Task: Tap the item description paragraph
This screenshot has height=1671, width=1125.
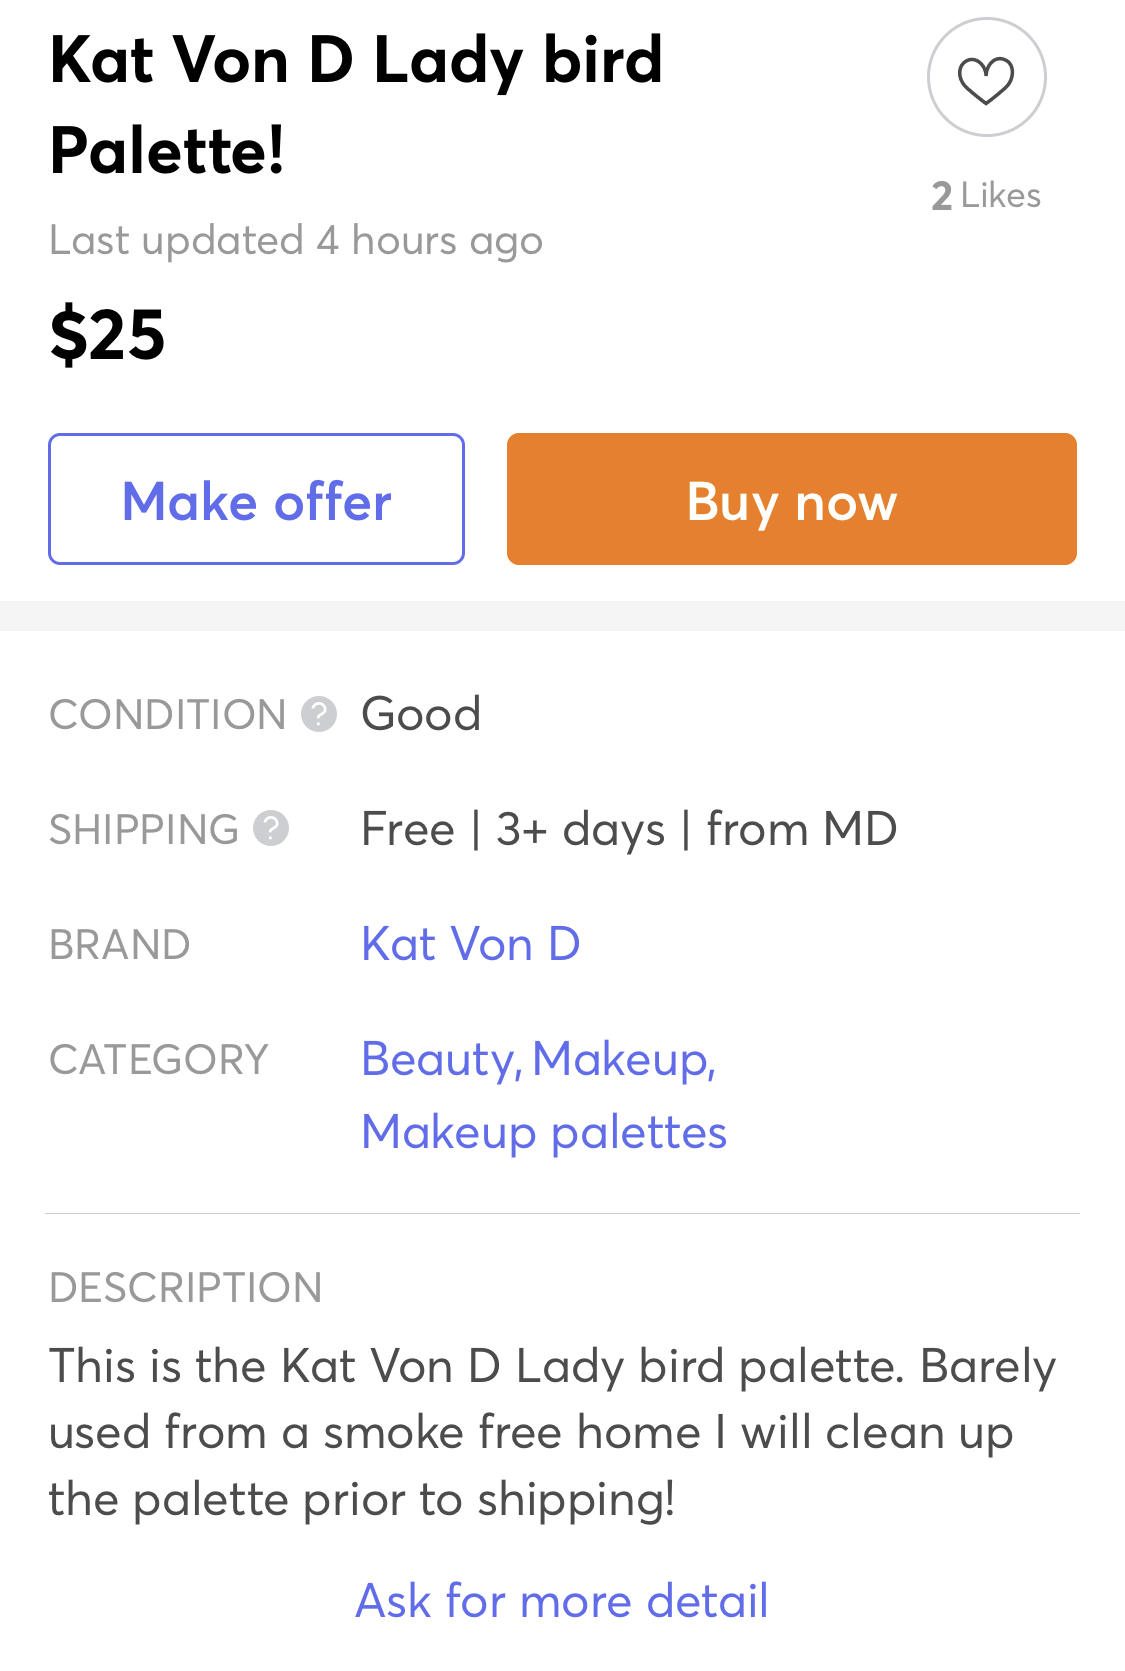Action: point(552,1432)
